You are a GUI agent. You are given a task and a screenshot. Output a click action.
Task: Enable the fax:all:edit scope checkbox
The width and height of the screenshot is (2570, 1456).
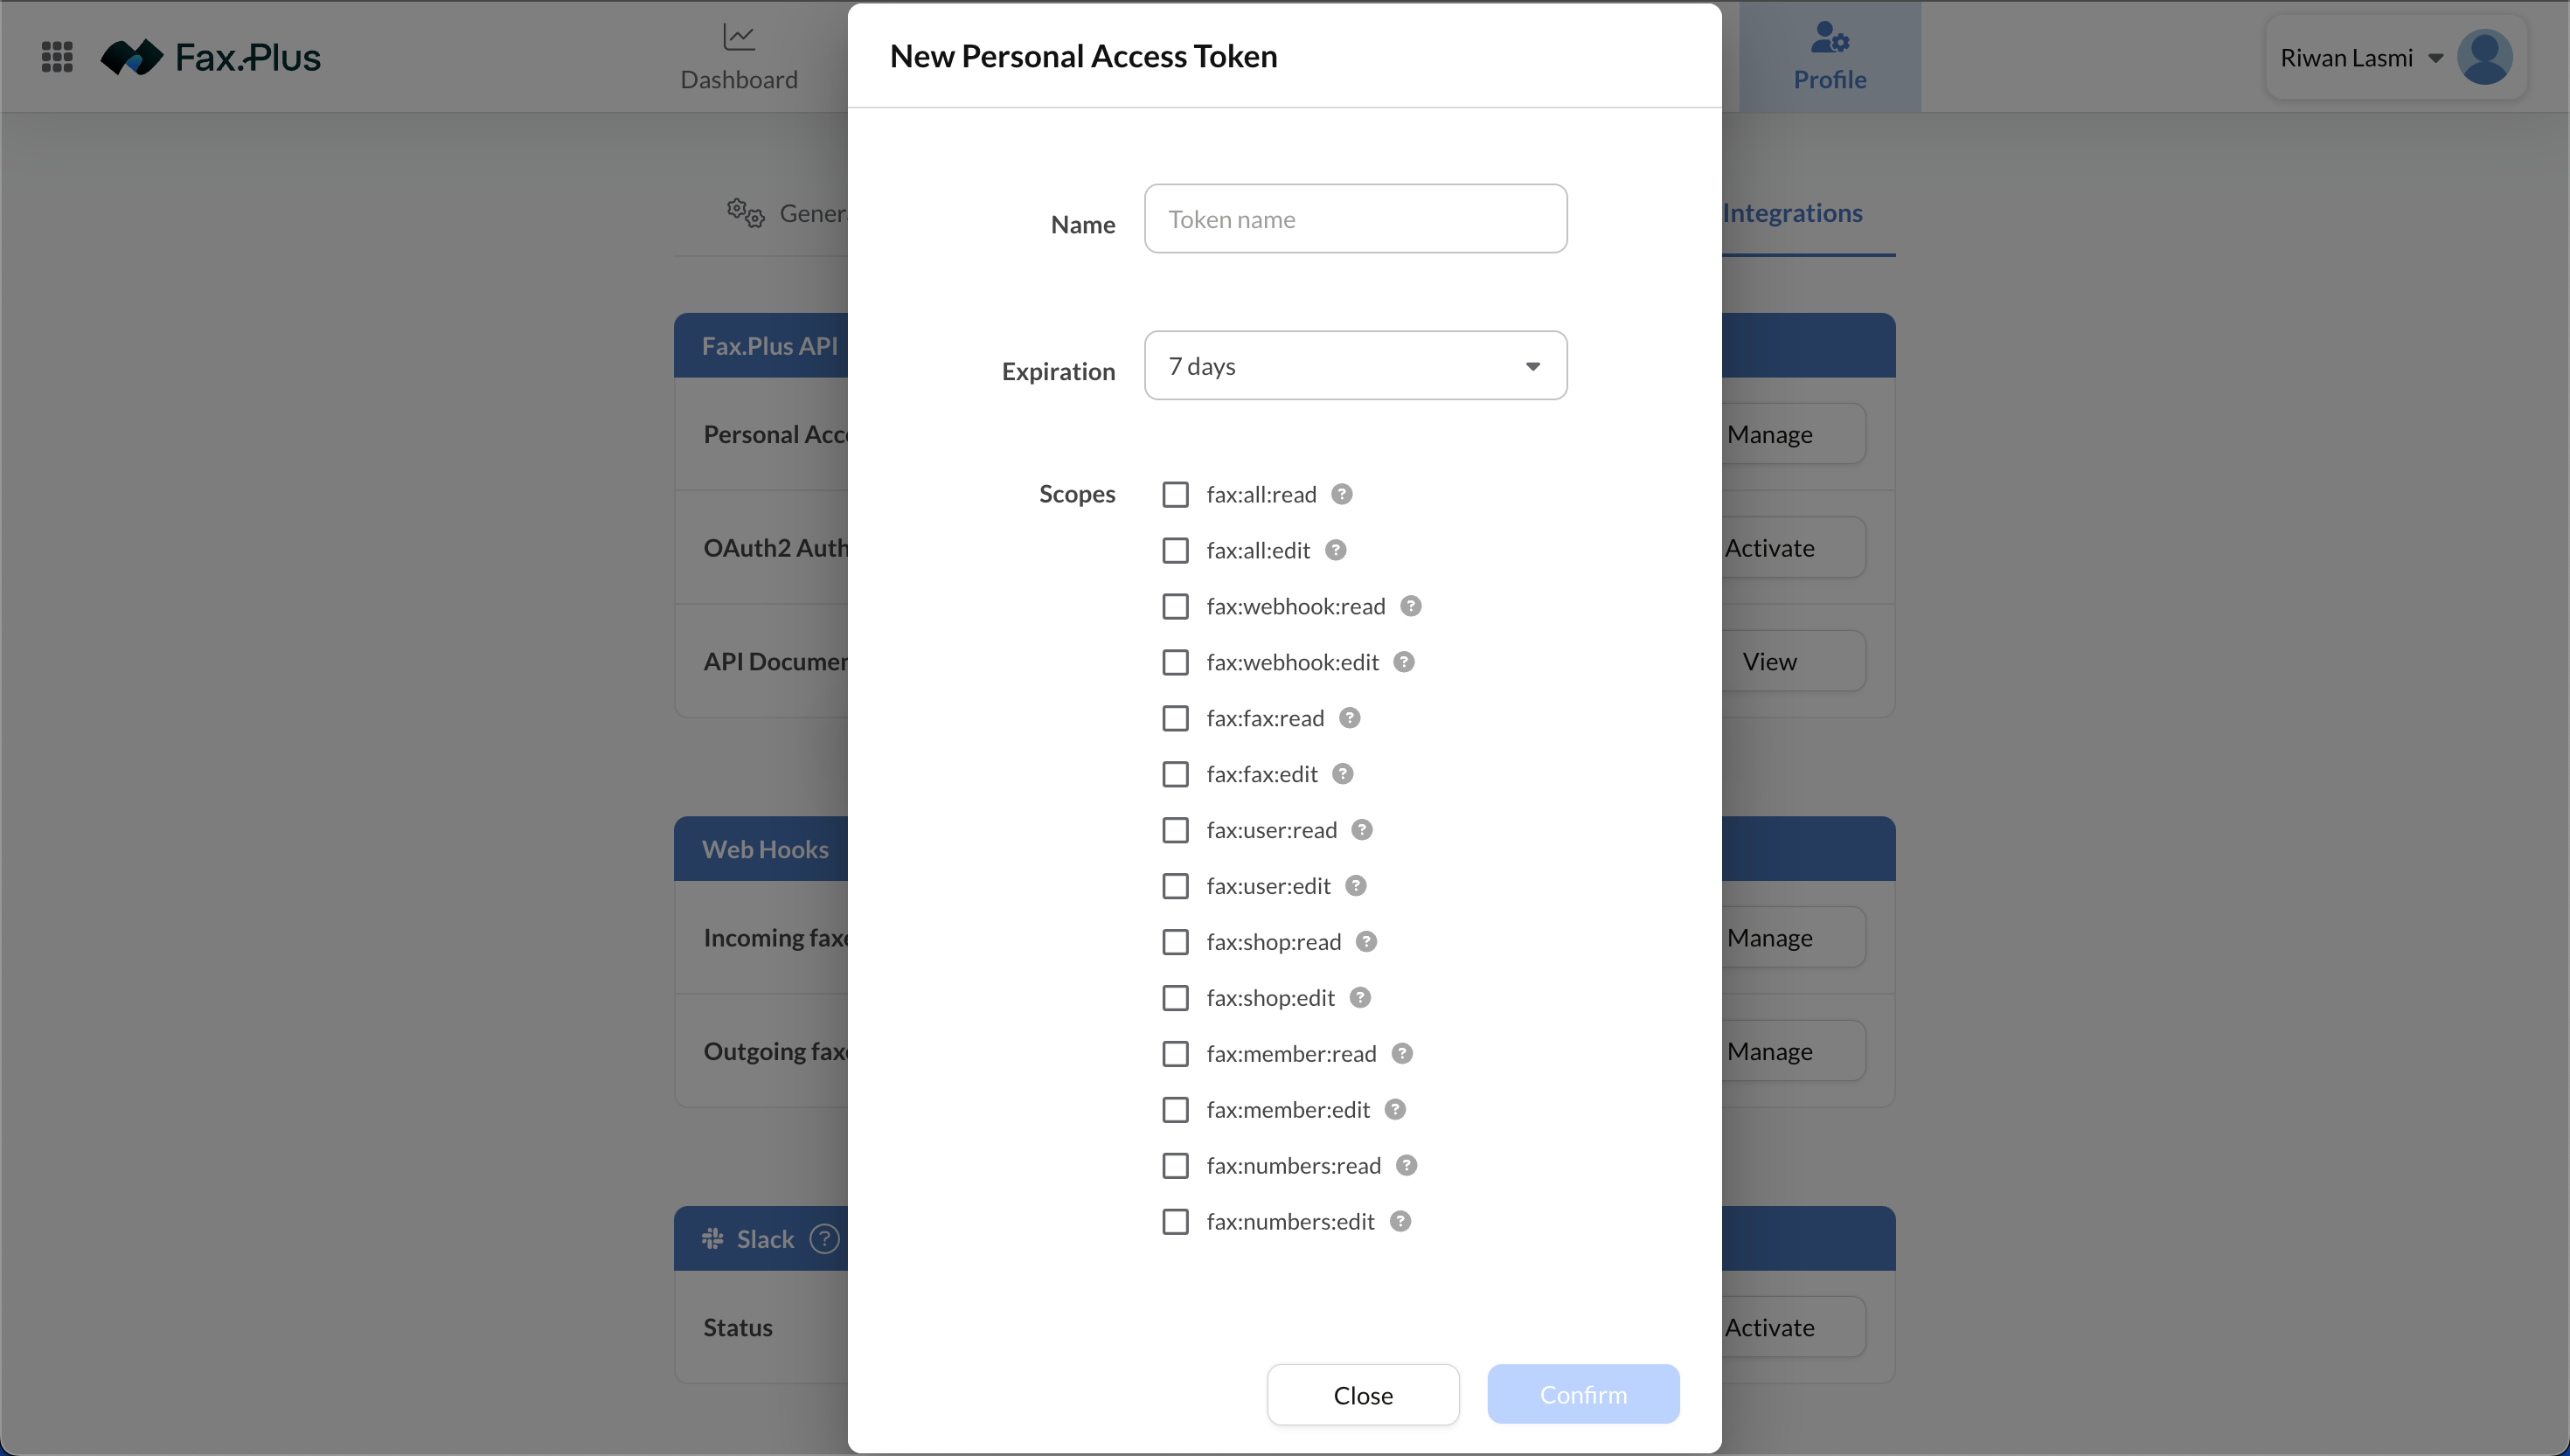pyautogui.click(x=1175, y=551)
